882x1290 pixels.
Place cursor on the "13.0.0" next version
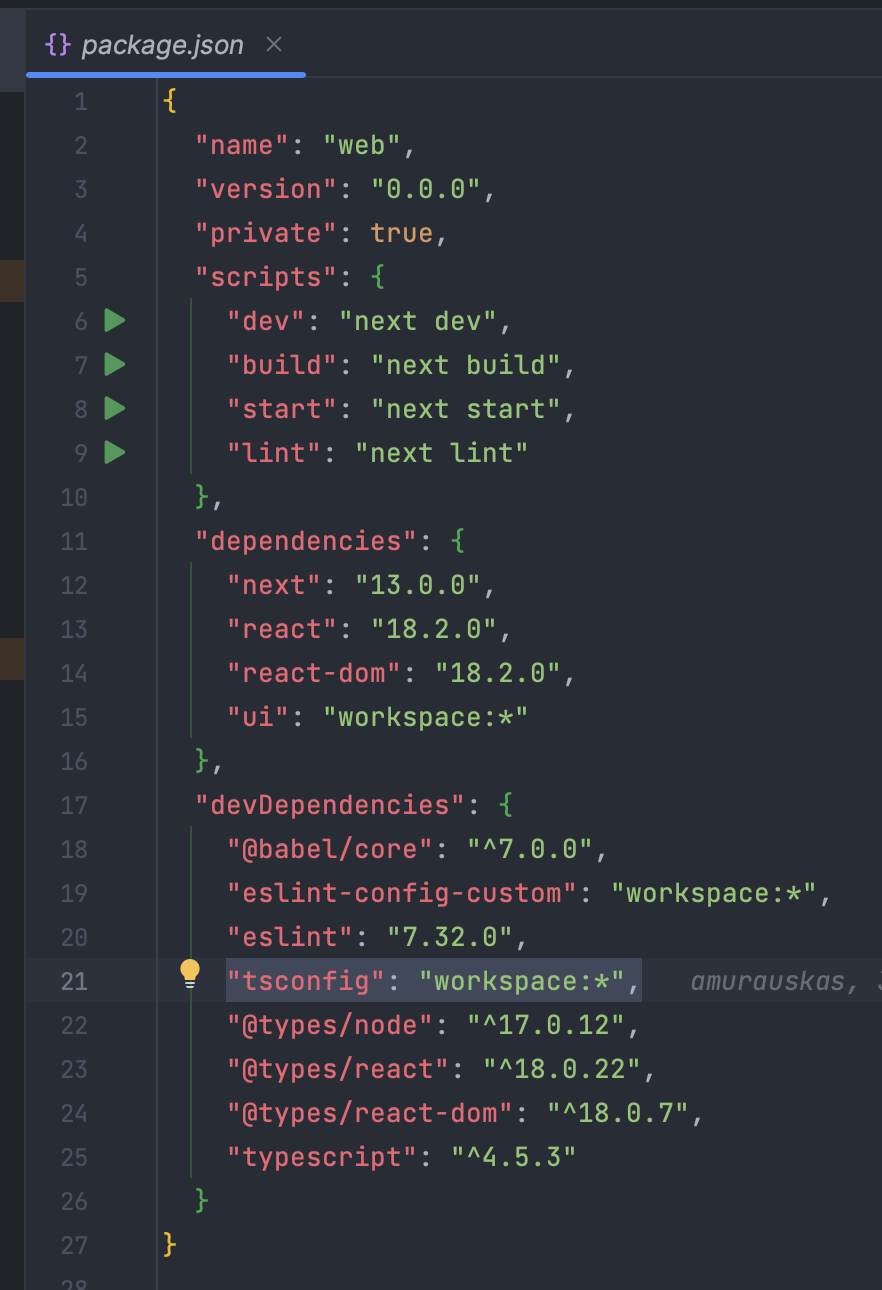pos(418,585)
